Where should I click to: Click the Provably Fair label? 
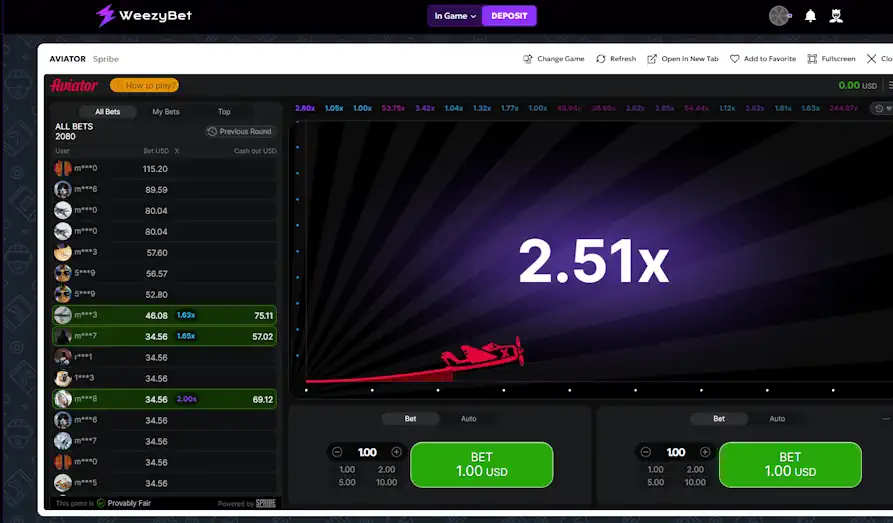coord(129,503)
